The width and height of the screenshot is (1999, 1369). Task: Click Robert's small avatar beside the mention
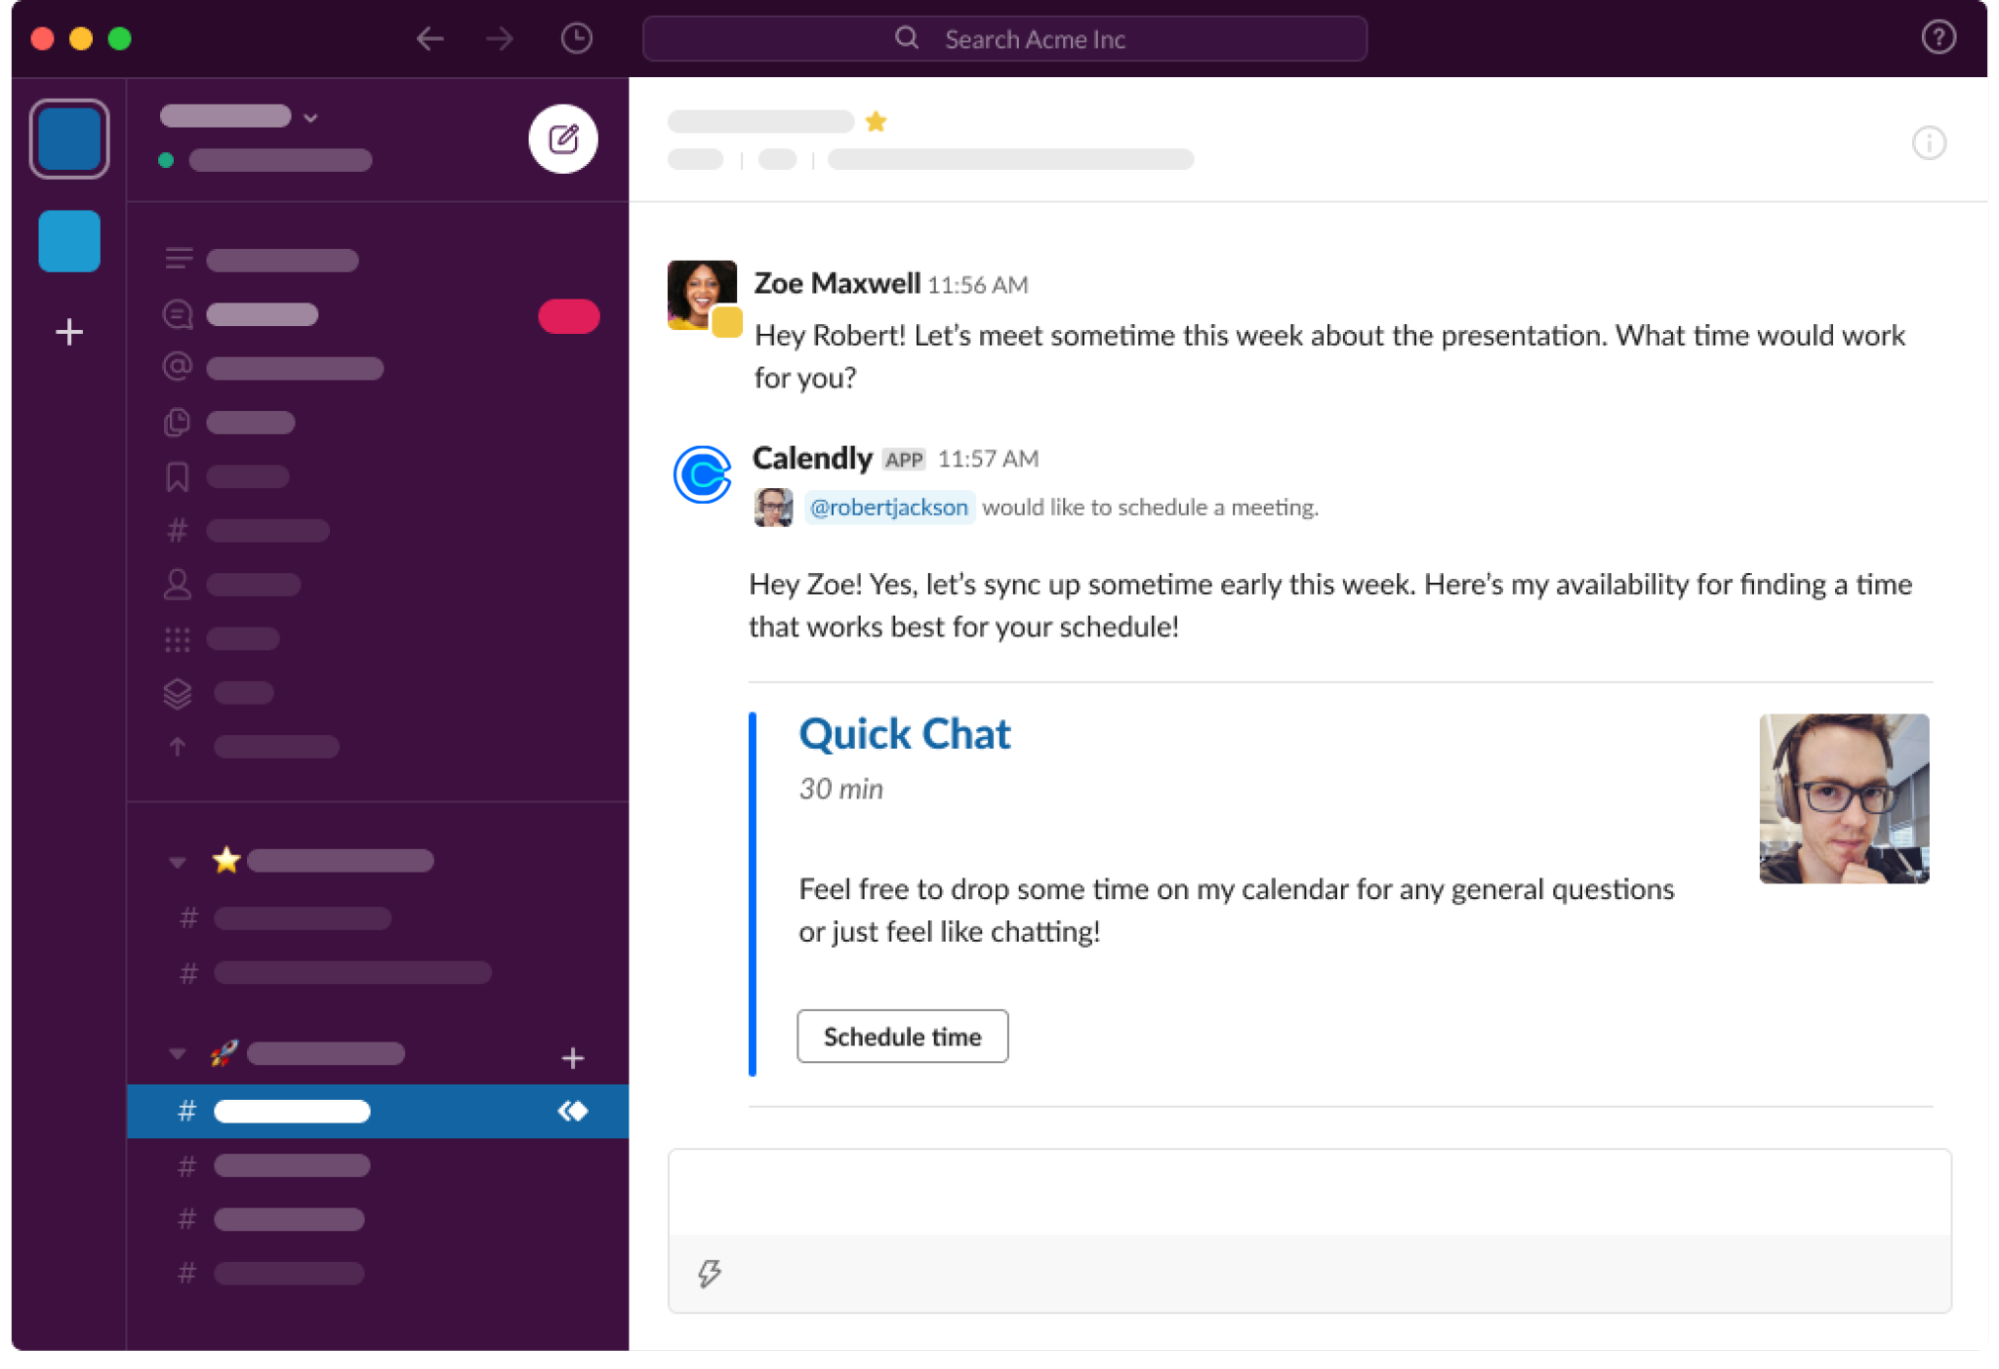click(773, 507)
